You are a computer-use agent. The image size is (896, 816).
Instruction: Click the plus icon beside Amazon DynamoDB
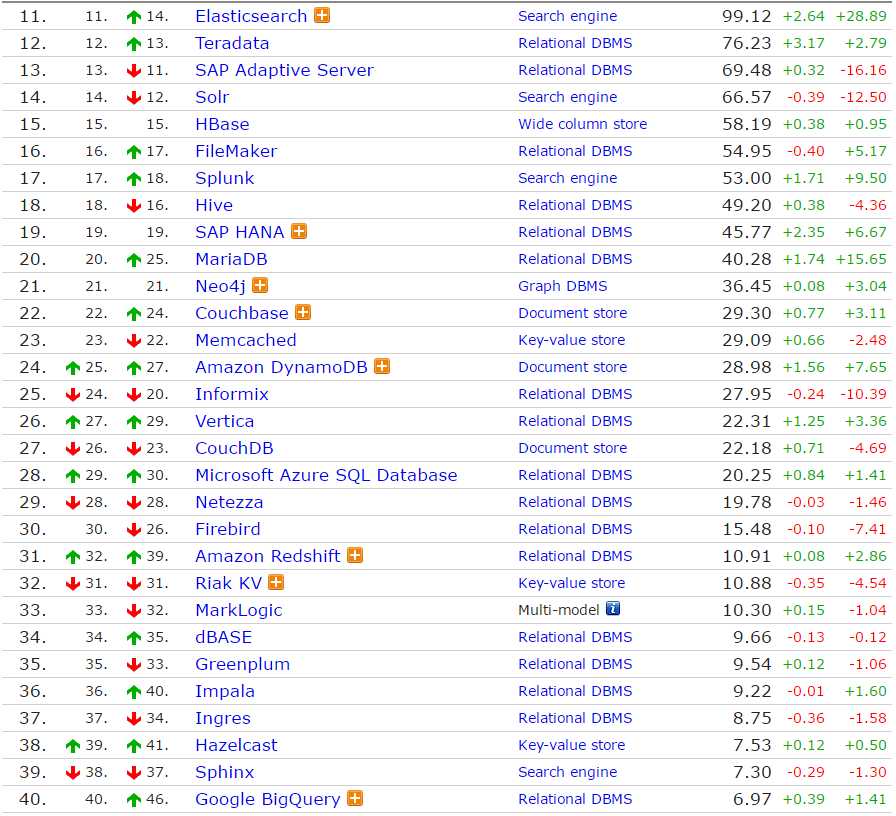tap(382, 366)
